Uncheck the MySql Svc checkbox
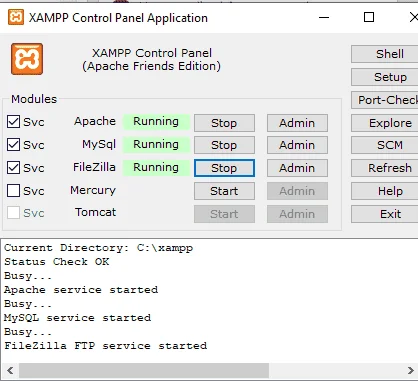The width and height of the screenshot is (418, 381). point(13,145)
